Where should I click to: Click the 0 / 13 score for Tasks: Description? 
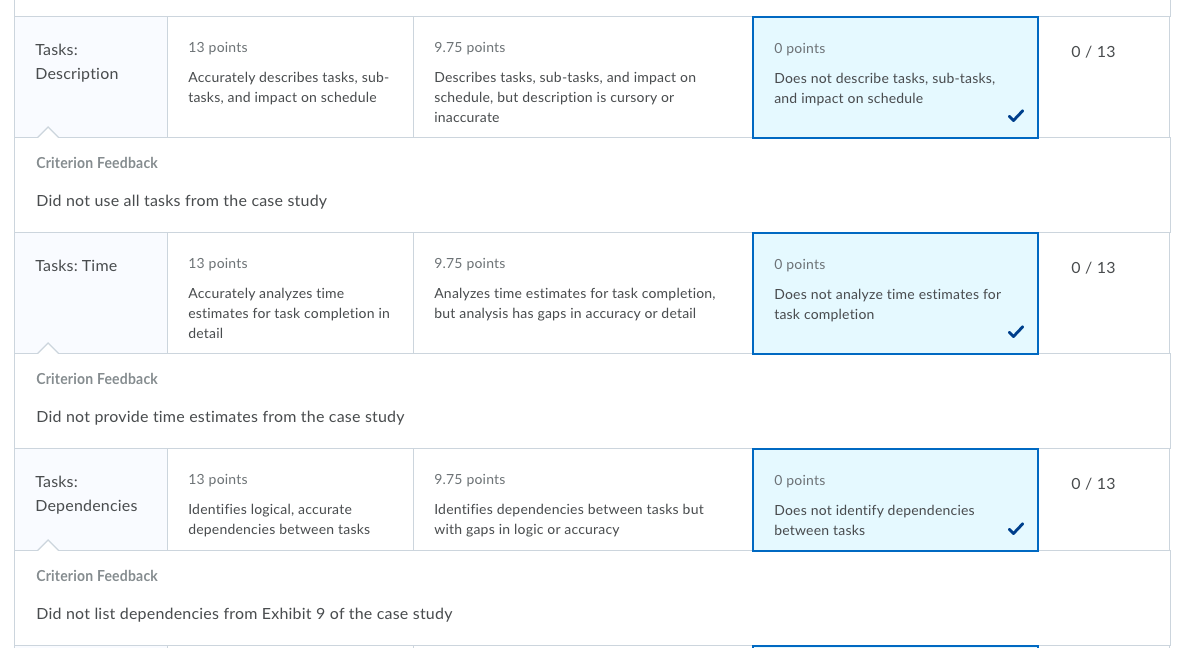pos(1093,51)
